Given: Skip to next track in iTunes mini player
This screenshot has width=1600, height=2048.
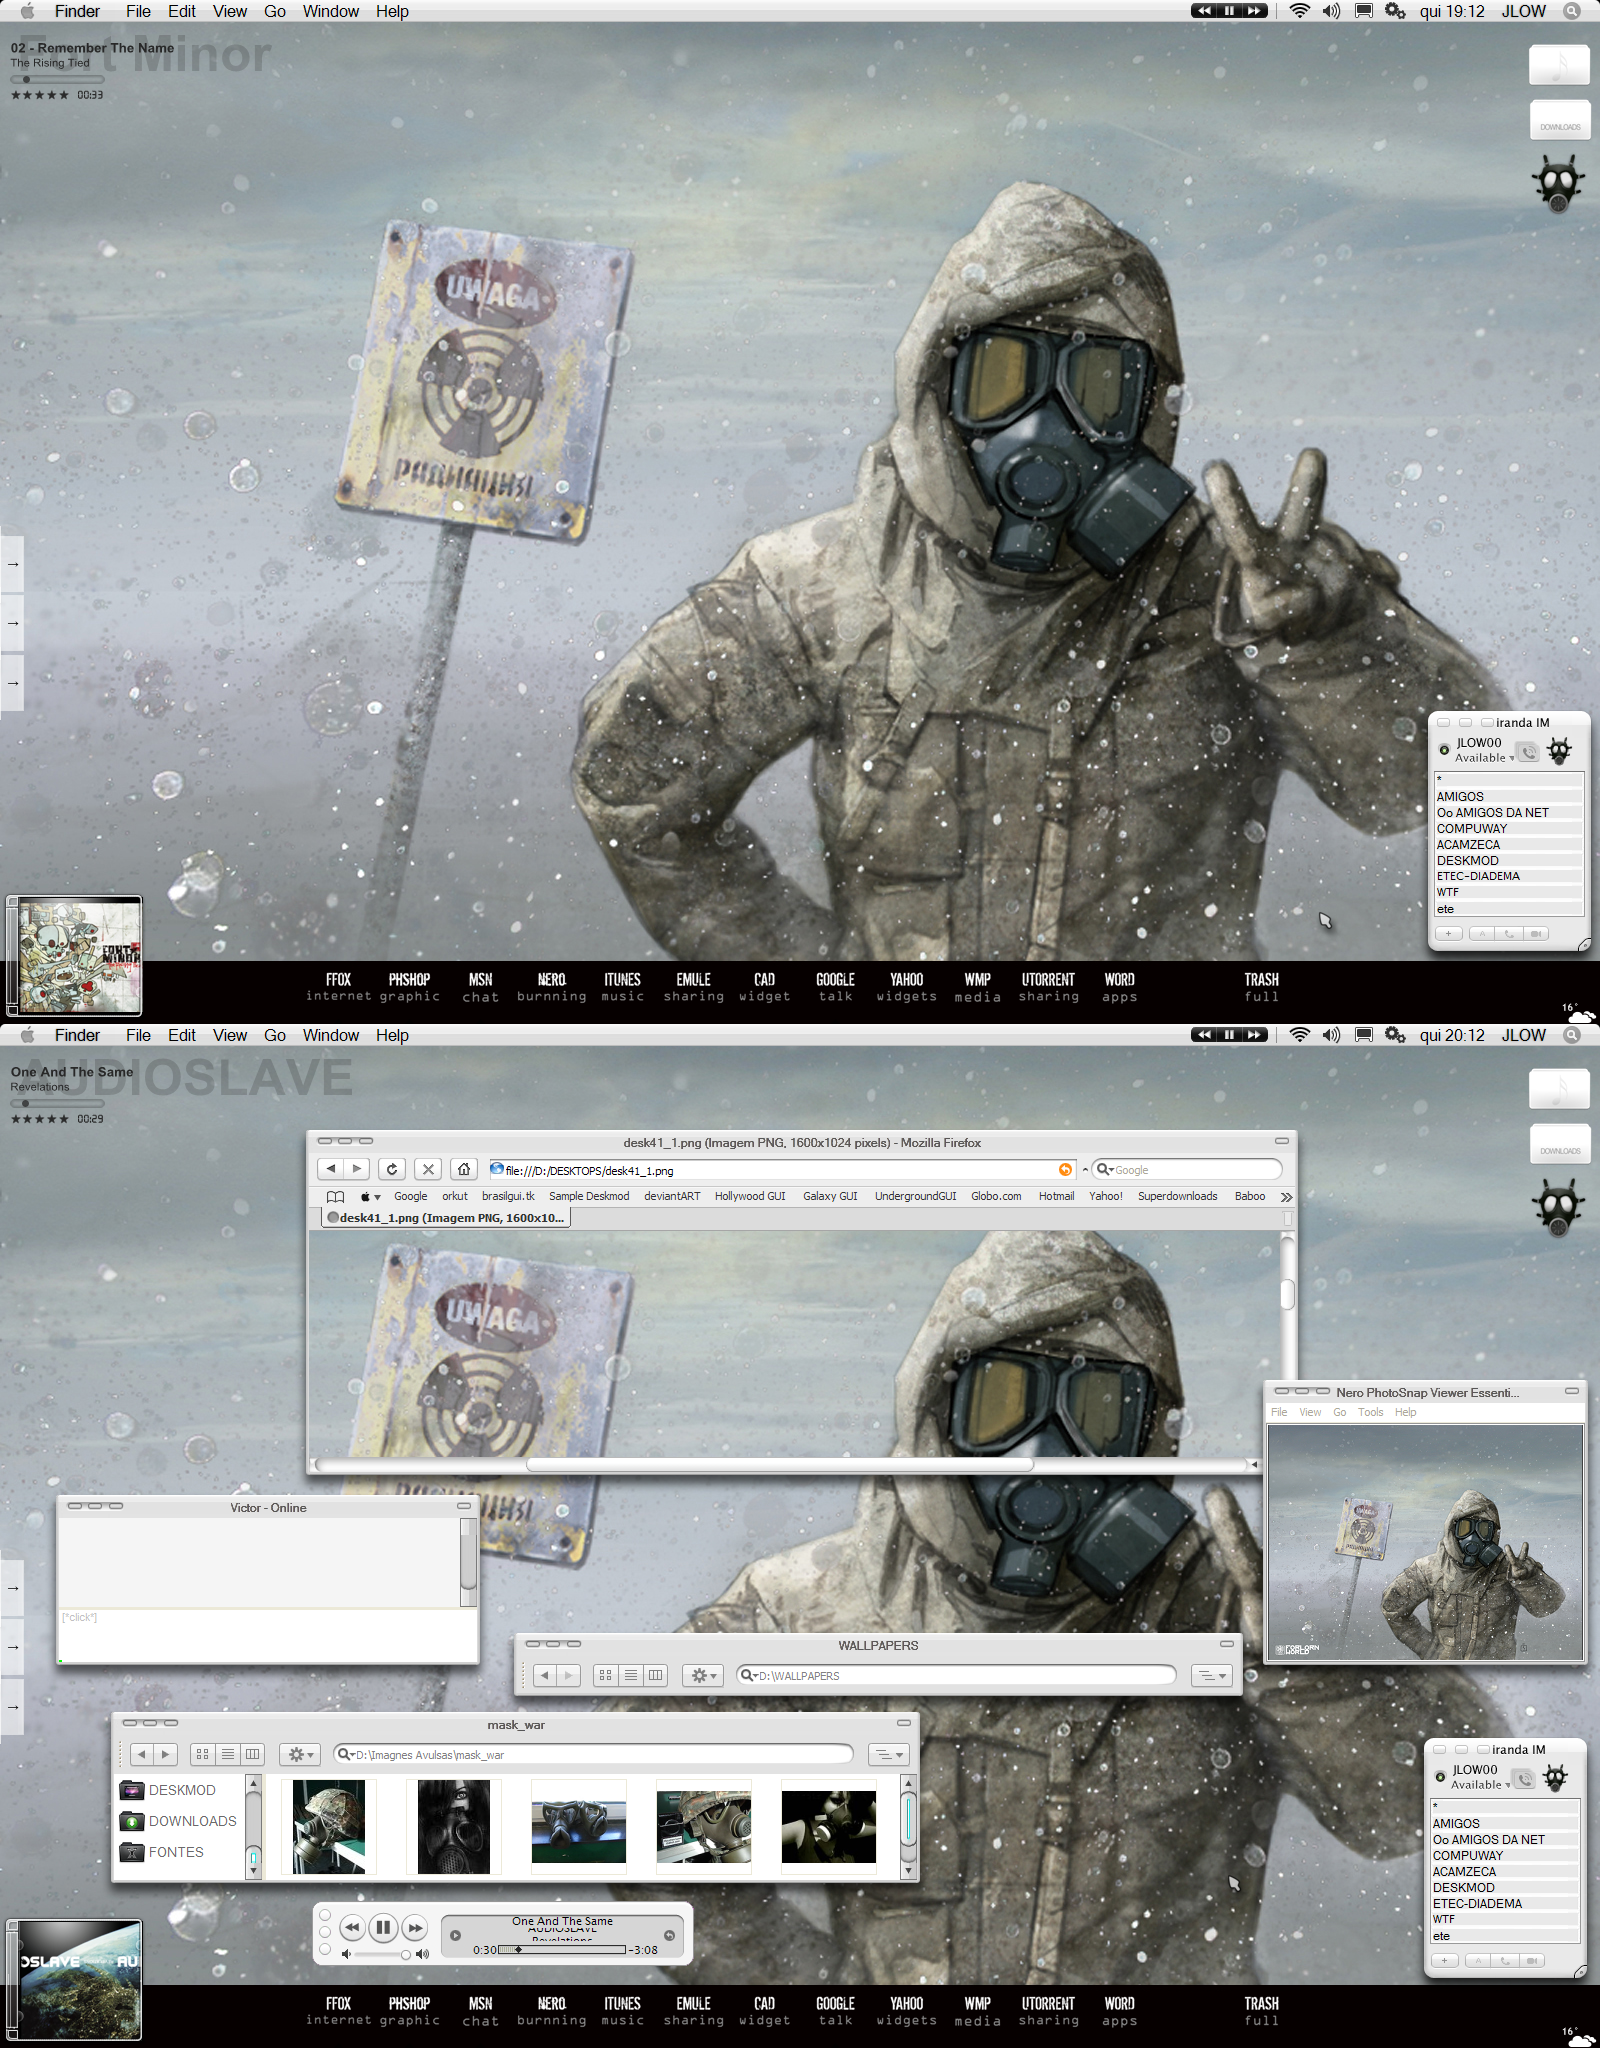Looking at the screenshot, I should coord(415,1927).
